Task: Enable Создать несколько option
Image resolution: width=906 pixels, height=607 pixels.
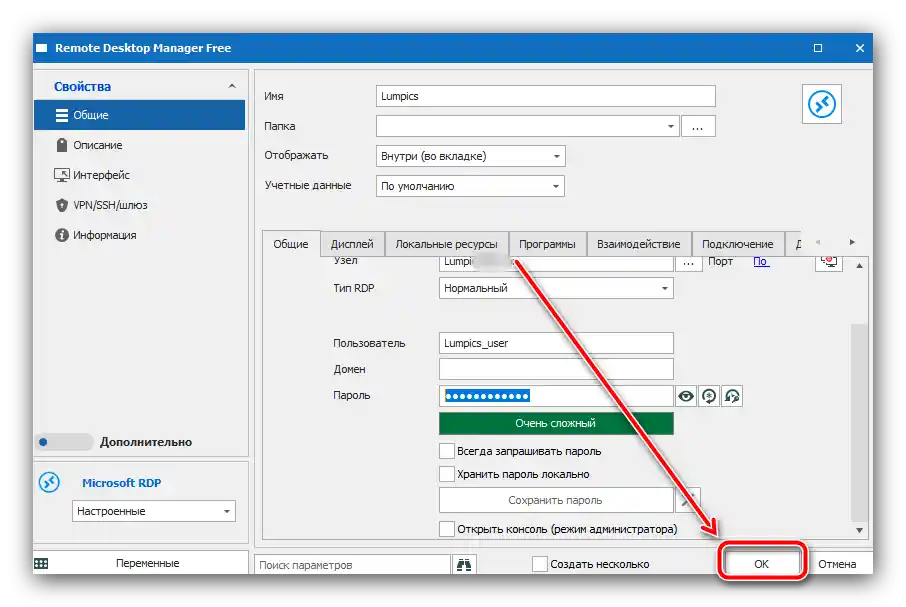Action: pos(537,563)
